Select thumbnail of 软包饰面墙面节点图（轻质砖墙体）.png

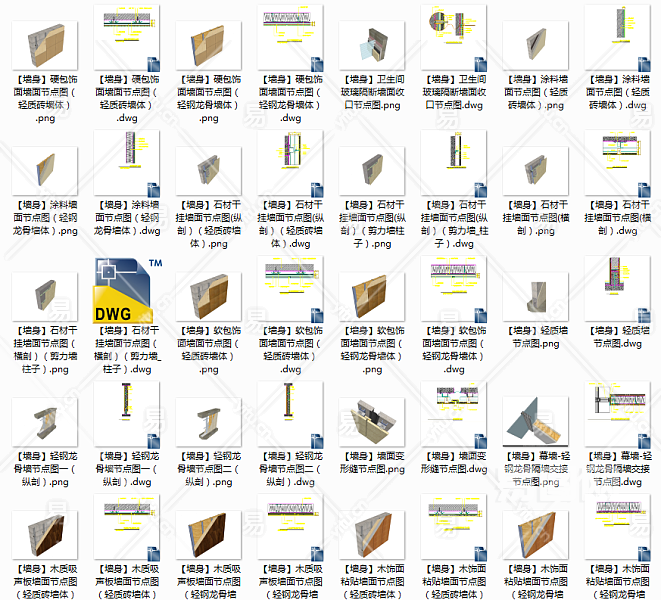(x=209, y=297)
